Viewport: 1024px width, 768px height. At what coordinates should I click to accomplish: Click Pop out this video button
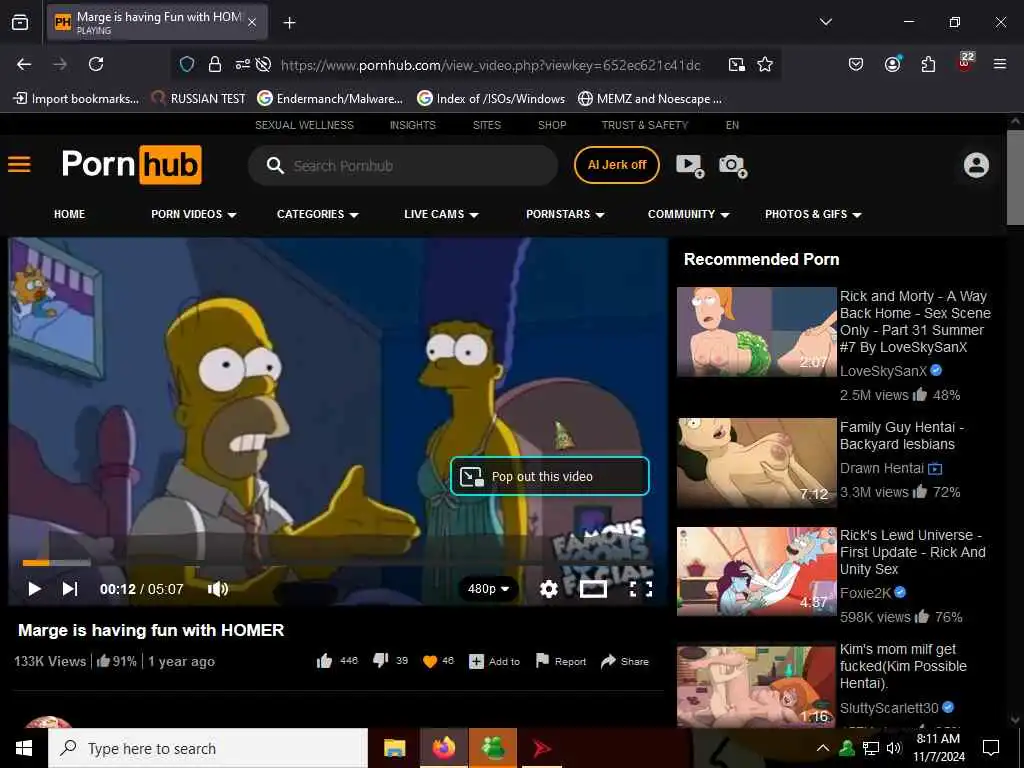point(550,476)
